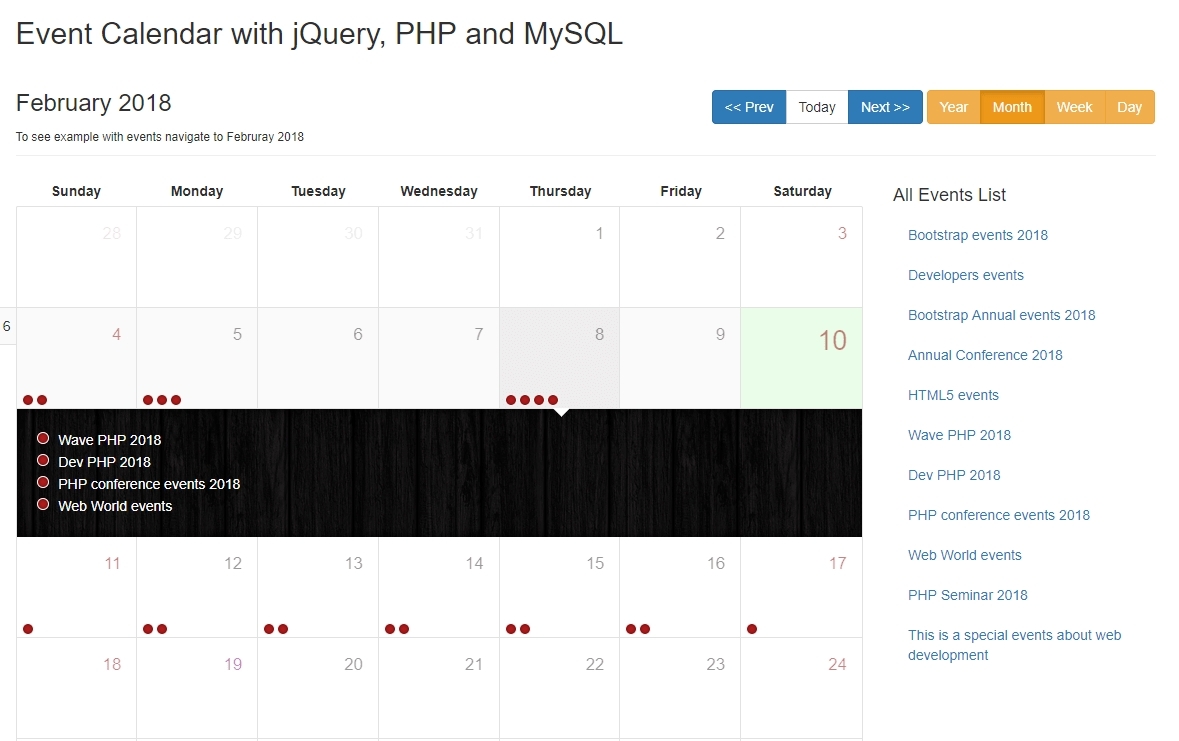The image size is (1179, 741).
Task: Click the week number 6 side tab
Action: (x=7, y=326)
